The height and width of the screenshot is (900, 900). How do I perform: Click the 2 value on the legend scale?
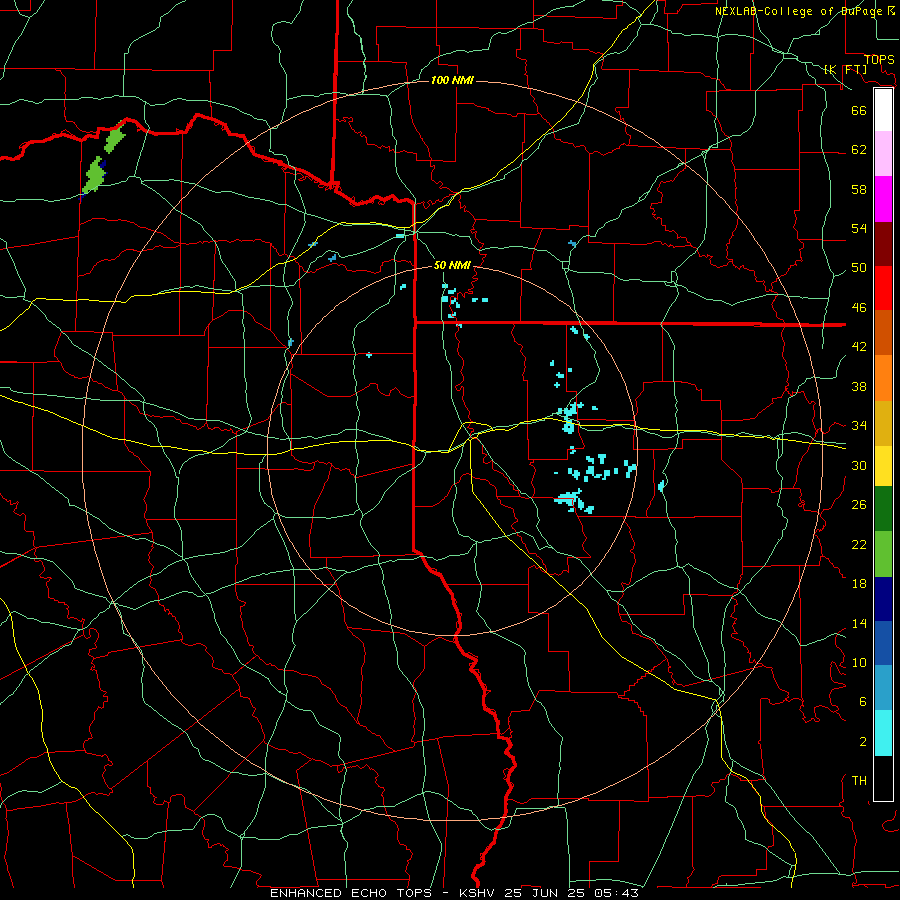coord(862,742)
